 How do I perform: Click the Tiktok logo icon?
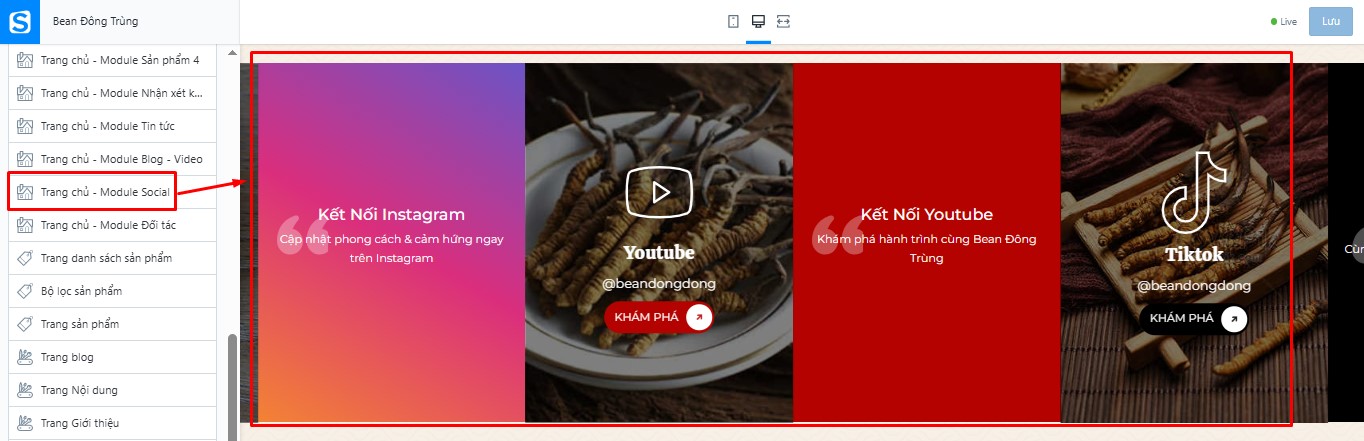1193,192
